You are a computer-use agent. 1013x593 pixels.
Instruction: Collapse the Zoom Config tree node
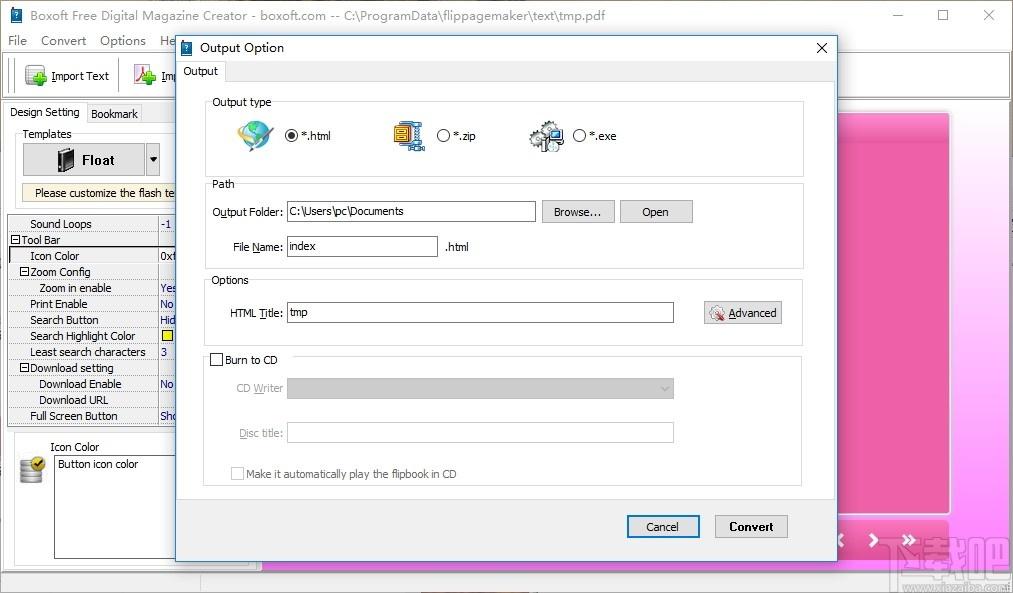click(x=24, y=272)
